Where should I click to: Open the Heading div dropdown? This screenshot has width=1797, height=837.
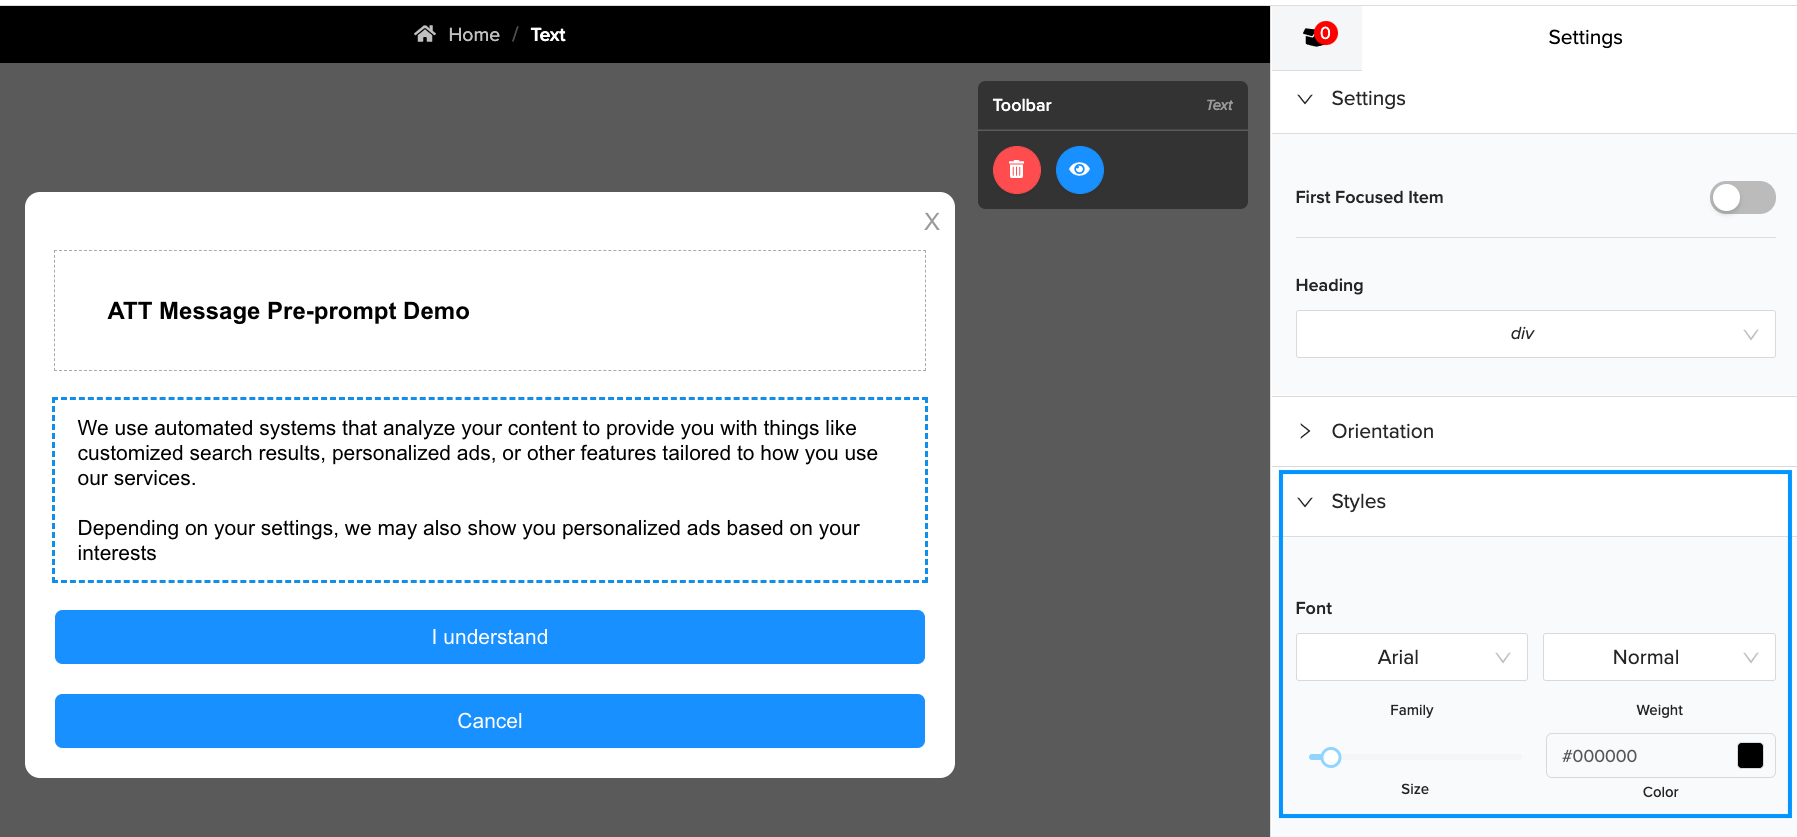pyautogui.click(x=1534, y=334)
